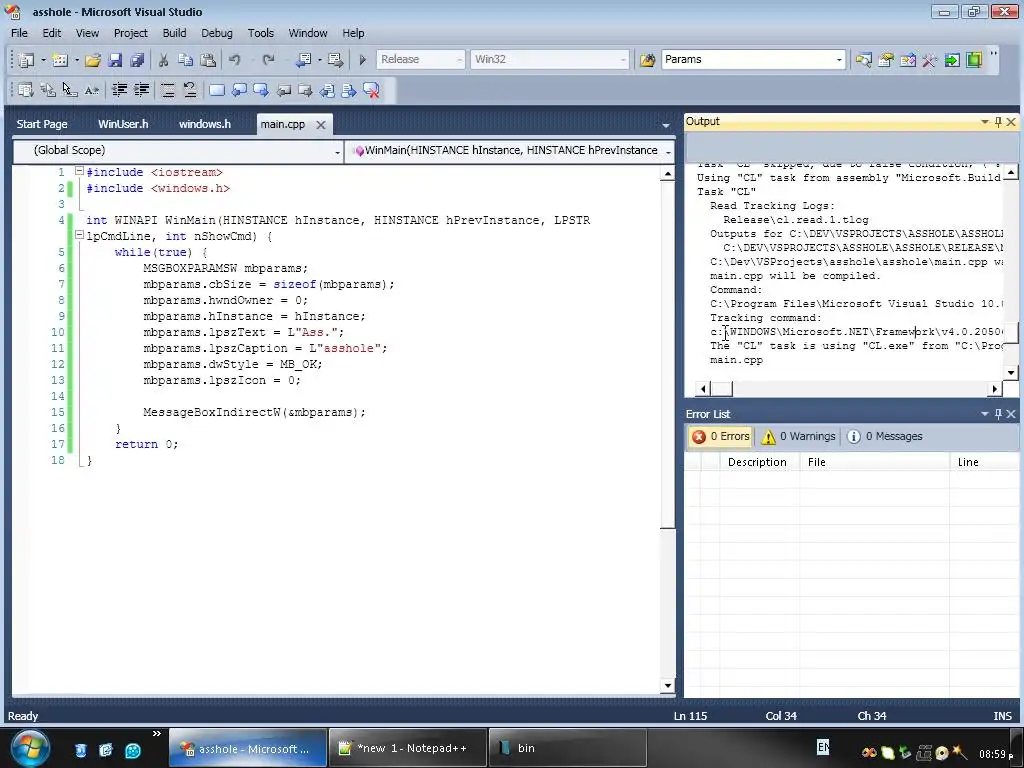
Task: Open the Output window position menu arrow
Action: point(984,122)
